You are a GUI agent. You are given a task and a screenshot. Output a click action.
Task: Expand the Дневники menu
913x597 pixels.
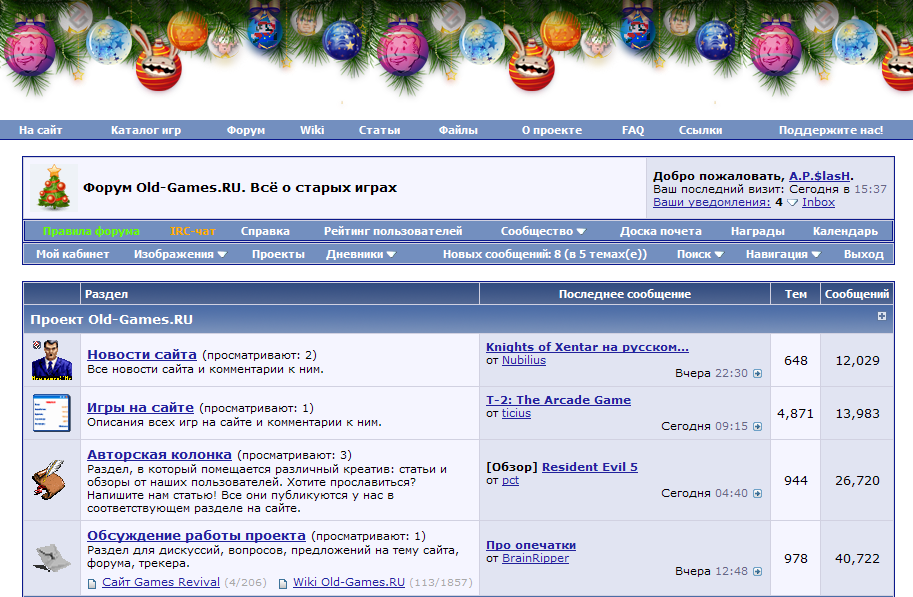pos(360,254)
